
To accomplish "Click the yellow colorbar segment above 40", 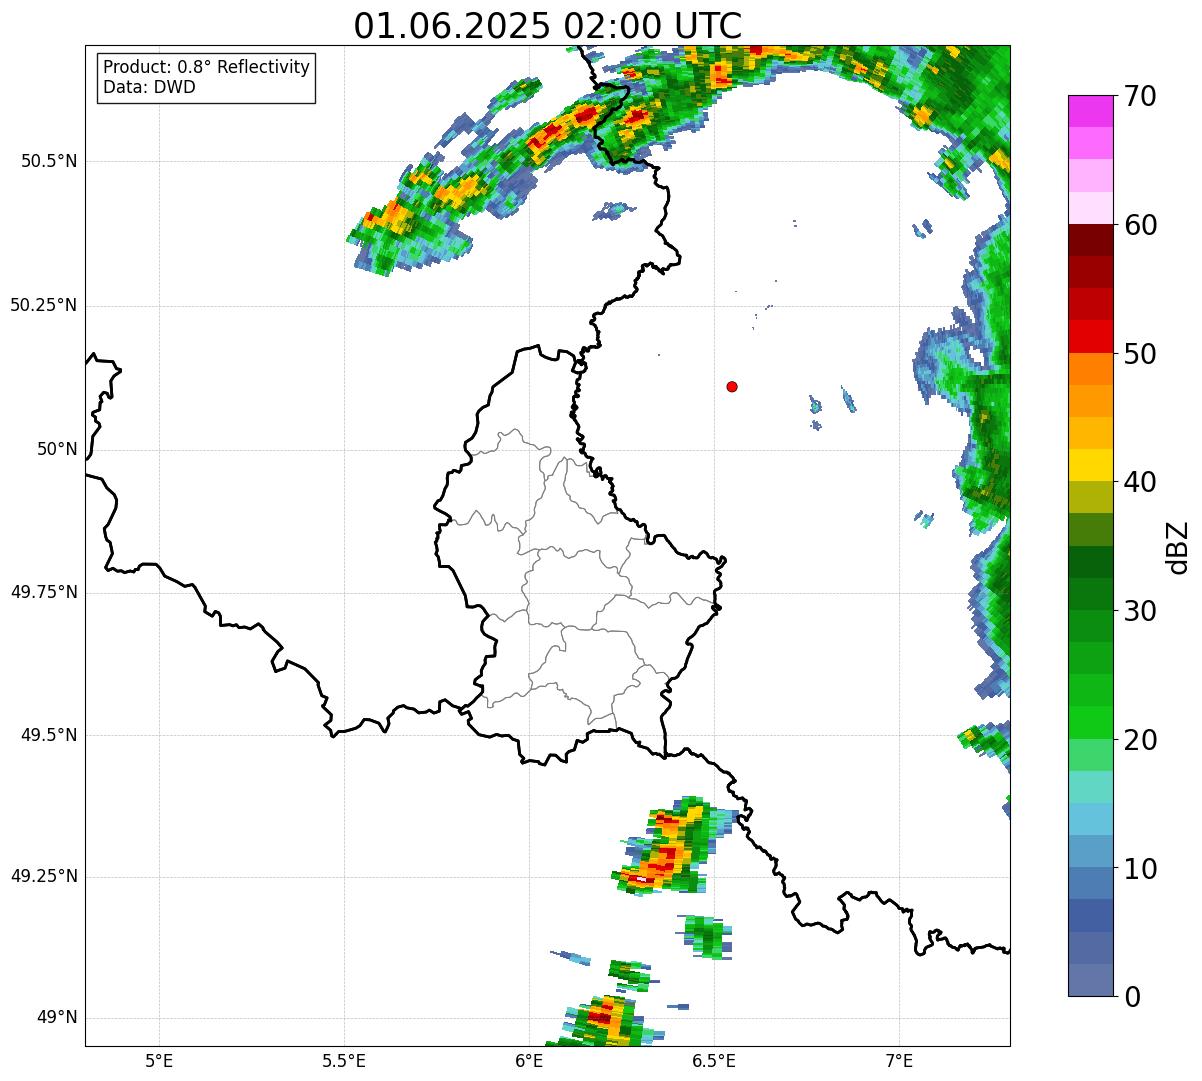I will pyautogui.click(x=1090, y=465).
